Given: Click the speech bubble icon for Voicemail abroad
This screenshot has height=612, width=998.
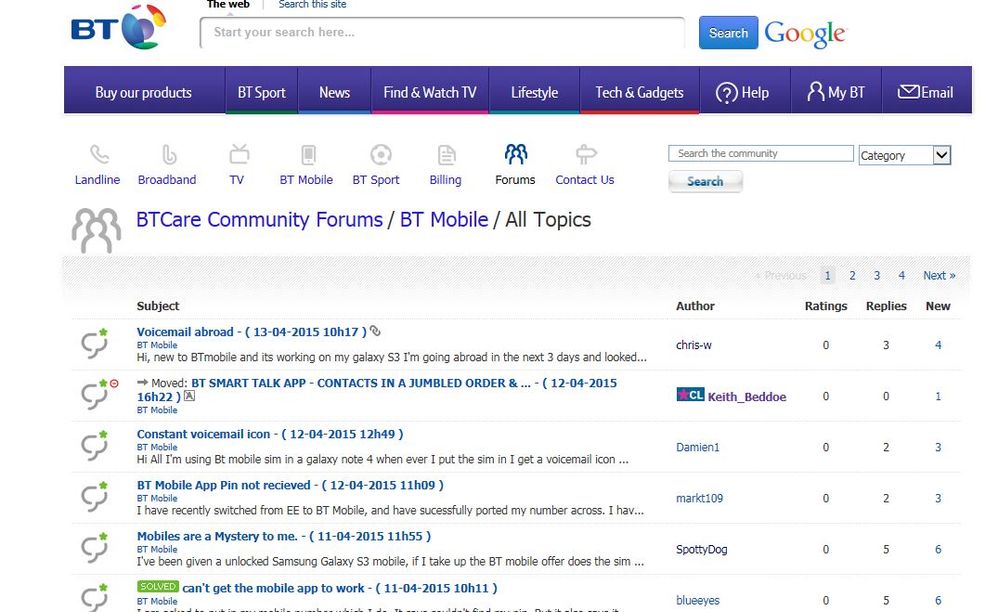Looking at the screenshot, I should [94, 344].
